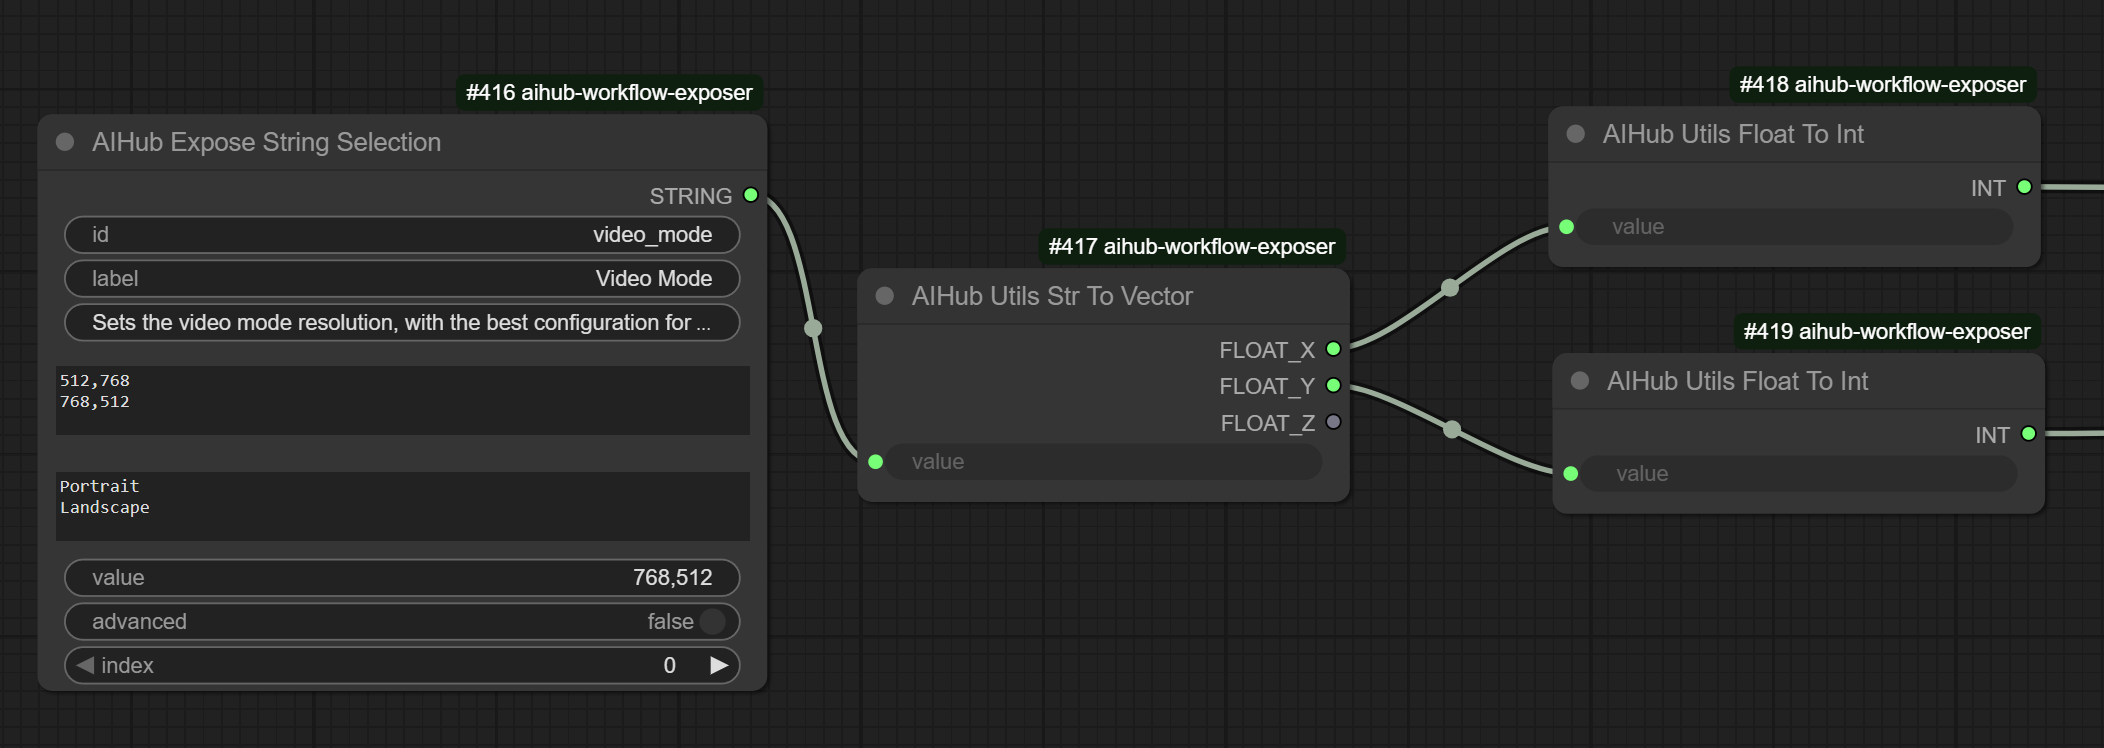This screenshot has width=2104, height=748.
Task: Collapse the Float To Int node #418 via its dot
Action: coord(1575,134)
